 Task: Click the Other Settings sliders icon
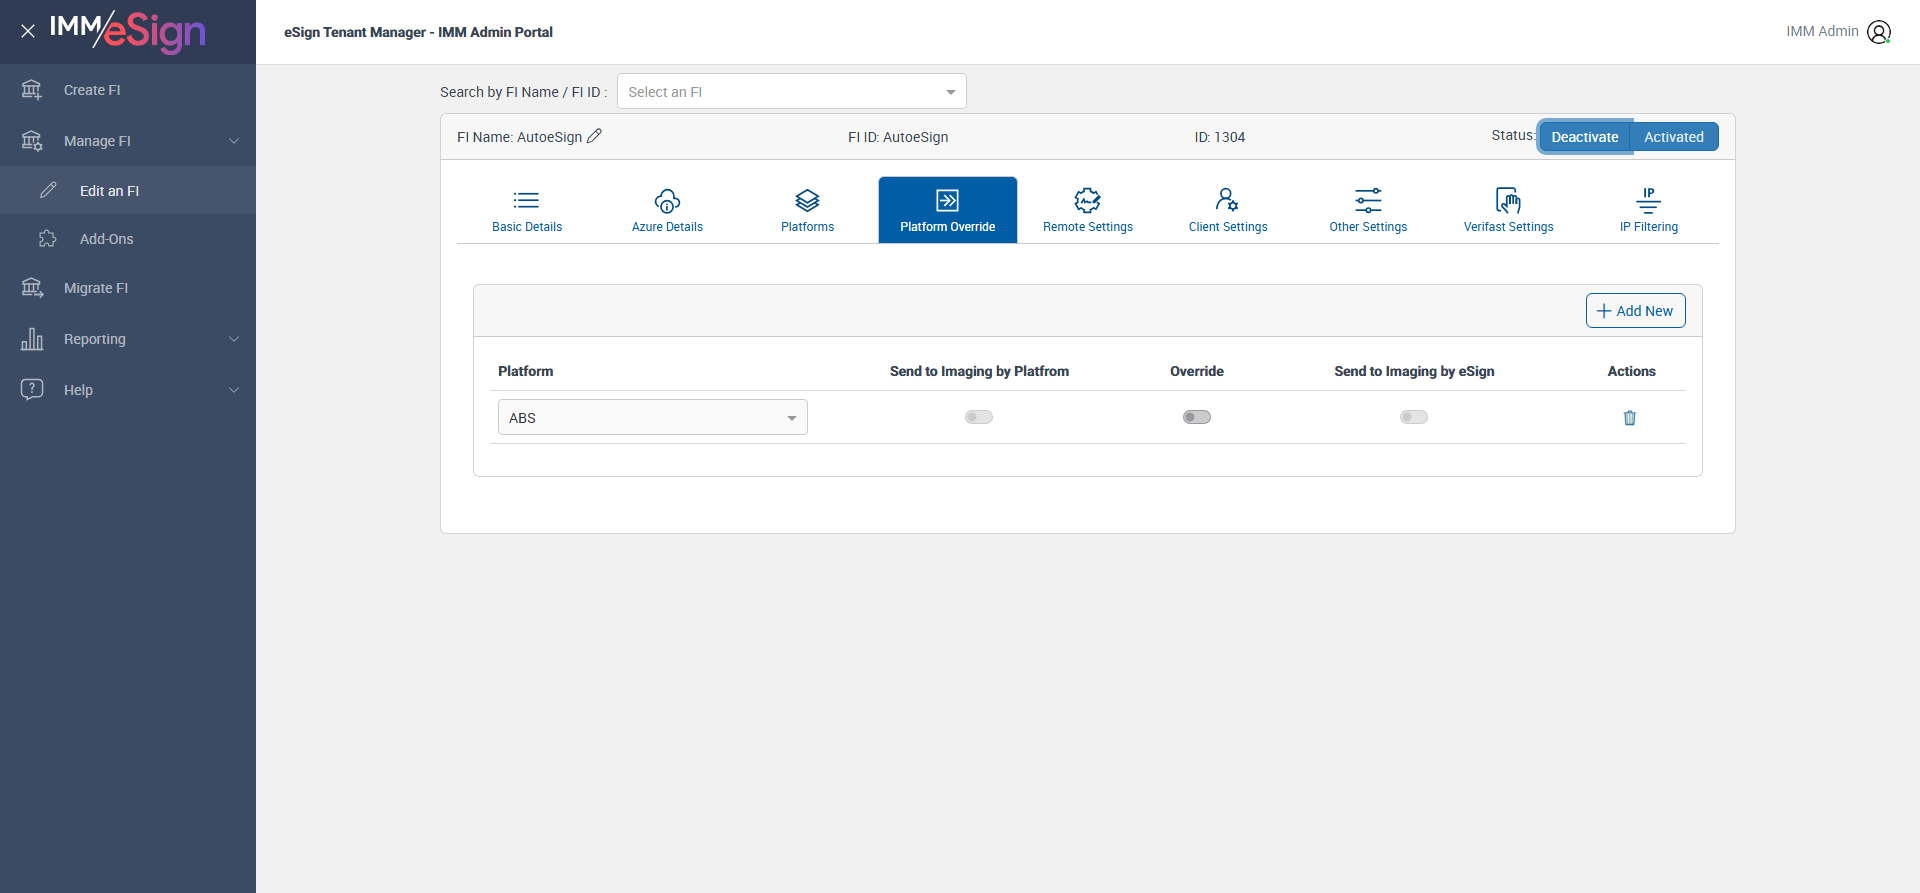(x=1368, y=200)
